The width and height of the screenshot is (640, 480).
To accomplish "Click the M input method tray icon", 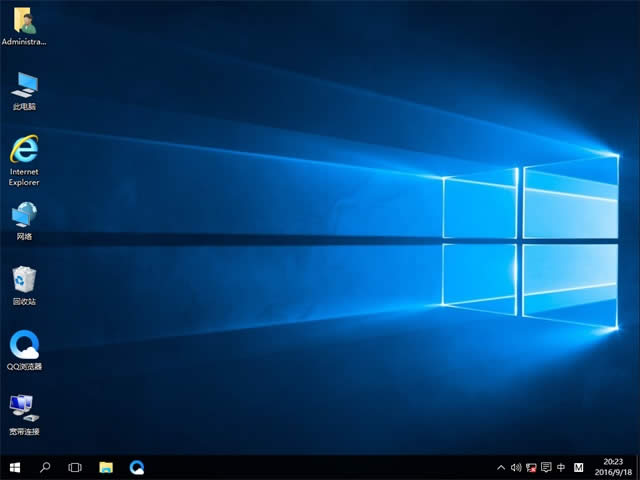I will (x=579, y=467).
